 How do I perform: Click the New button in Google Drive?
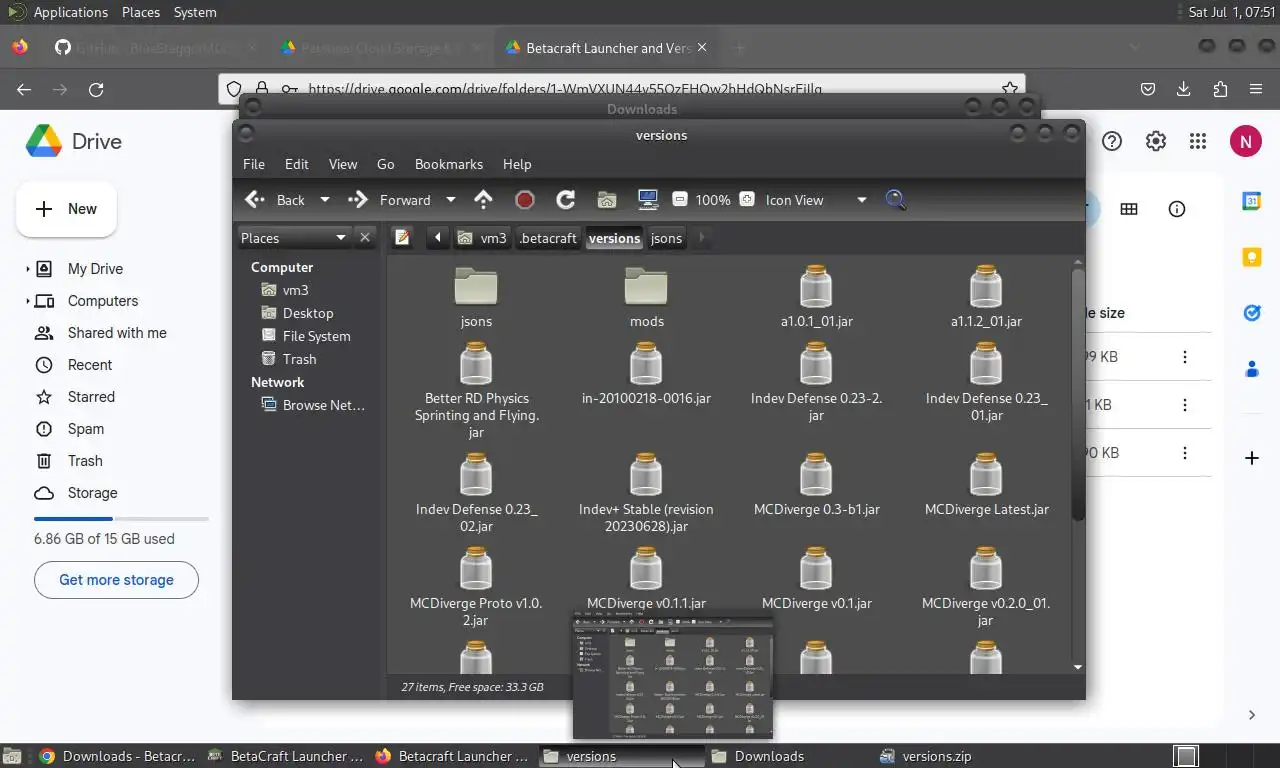pyautogui.click(x=66, y=209)
